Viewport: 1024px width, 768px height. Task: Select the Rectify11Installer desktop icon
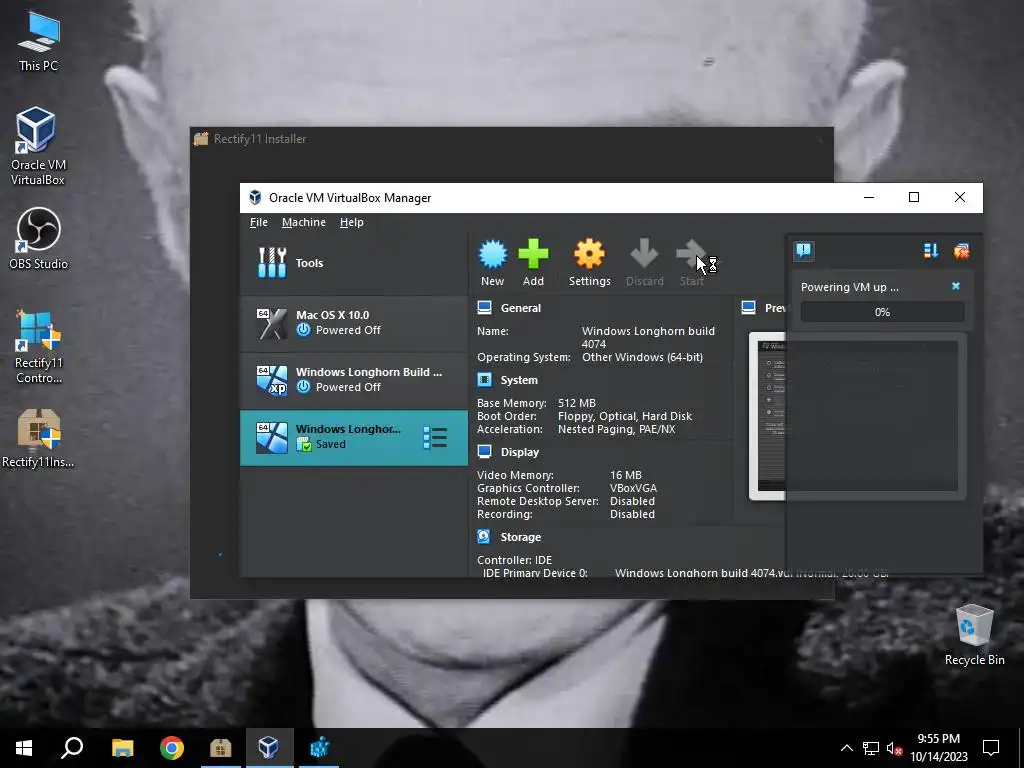[x=38, y=438]
